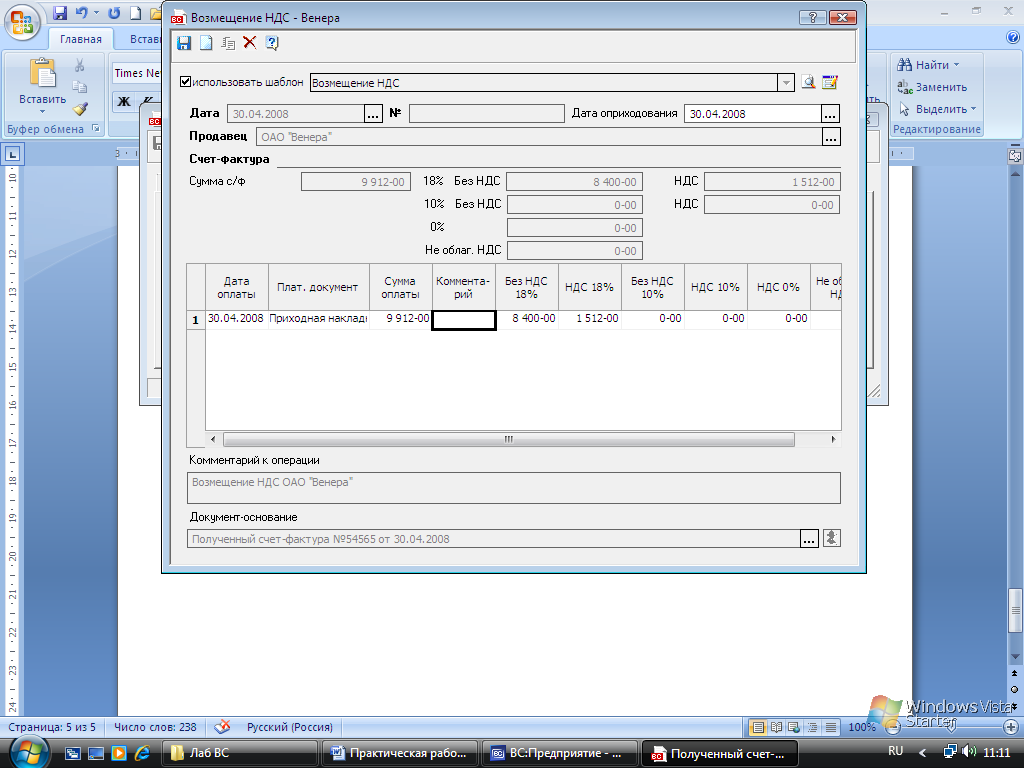Click the tab selector L icon on Word ruler

(x=12, y=155)
